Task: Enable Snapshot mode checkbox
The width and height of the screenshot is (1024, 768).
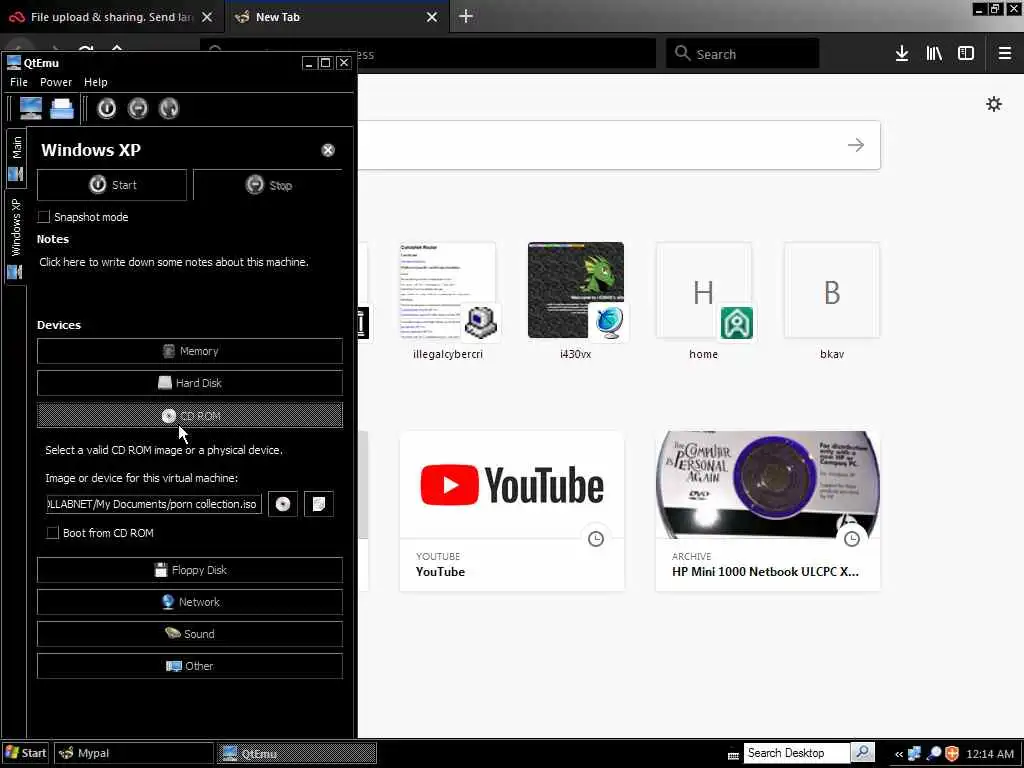Action: [44, 217]
